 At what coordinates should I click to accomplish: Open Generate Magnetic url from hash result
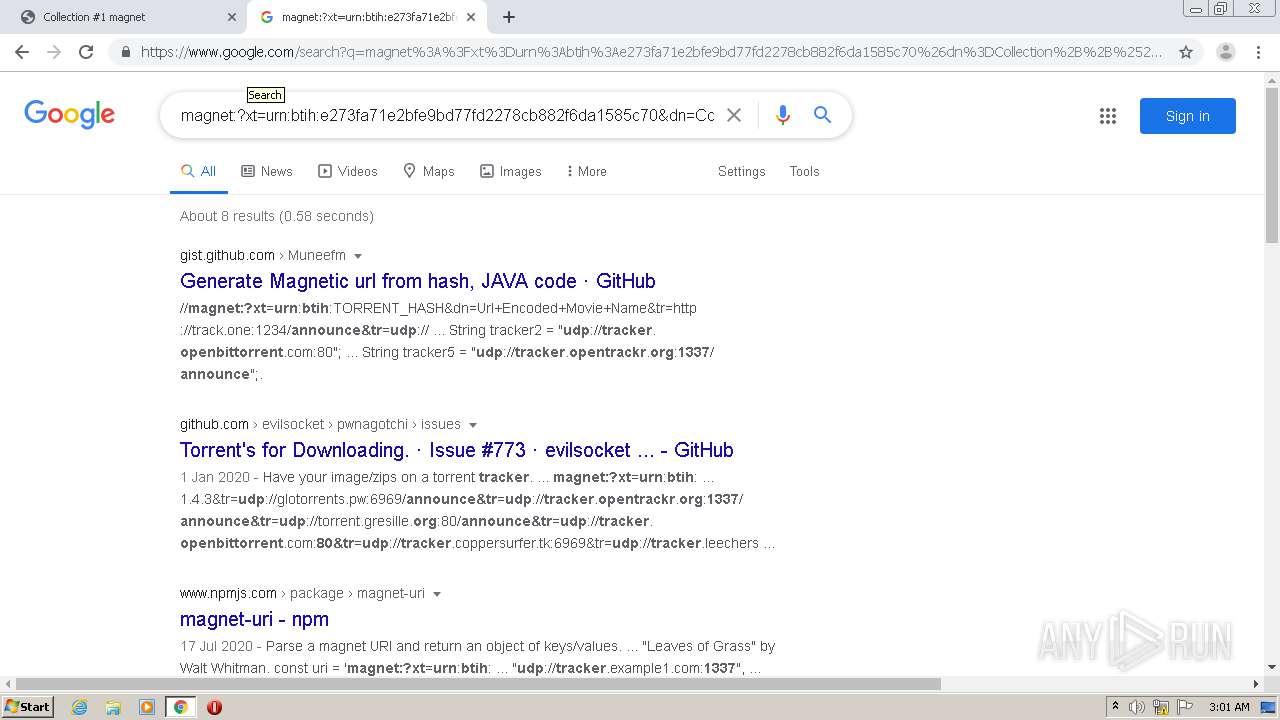(x=418, y=281)
